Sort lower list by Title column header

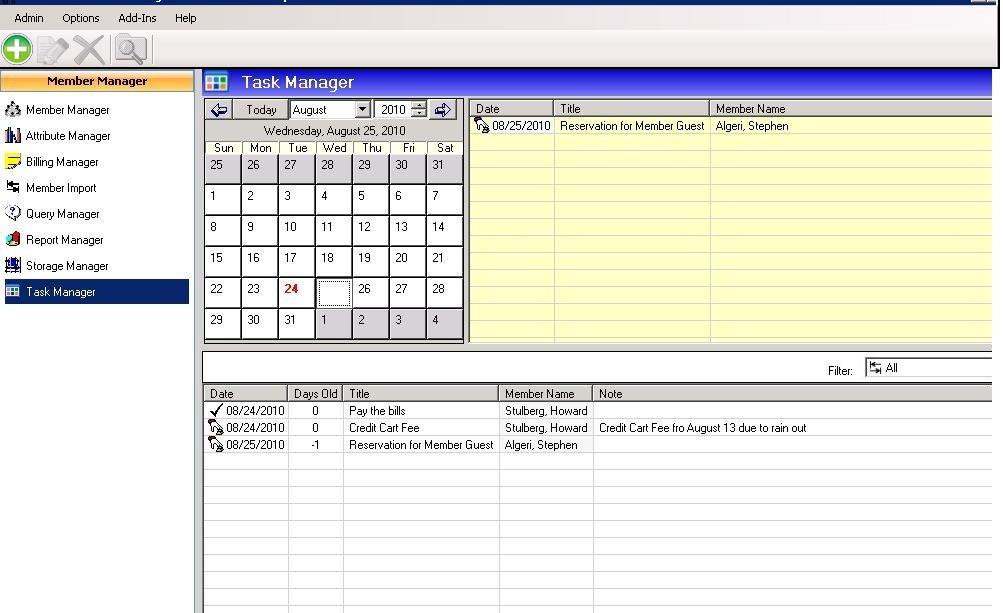(420, 394)
